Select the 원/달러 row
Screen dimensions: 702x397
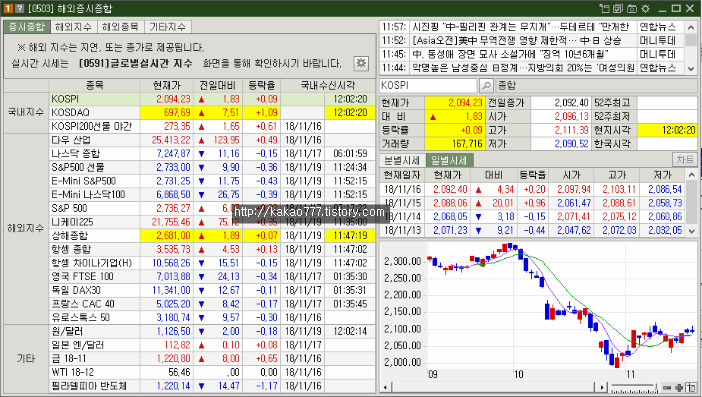[212, 331]
